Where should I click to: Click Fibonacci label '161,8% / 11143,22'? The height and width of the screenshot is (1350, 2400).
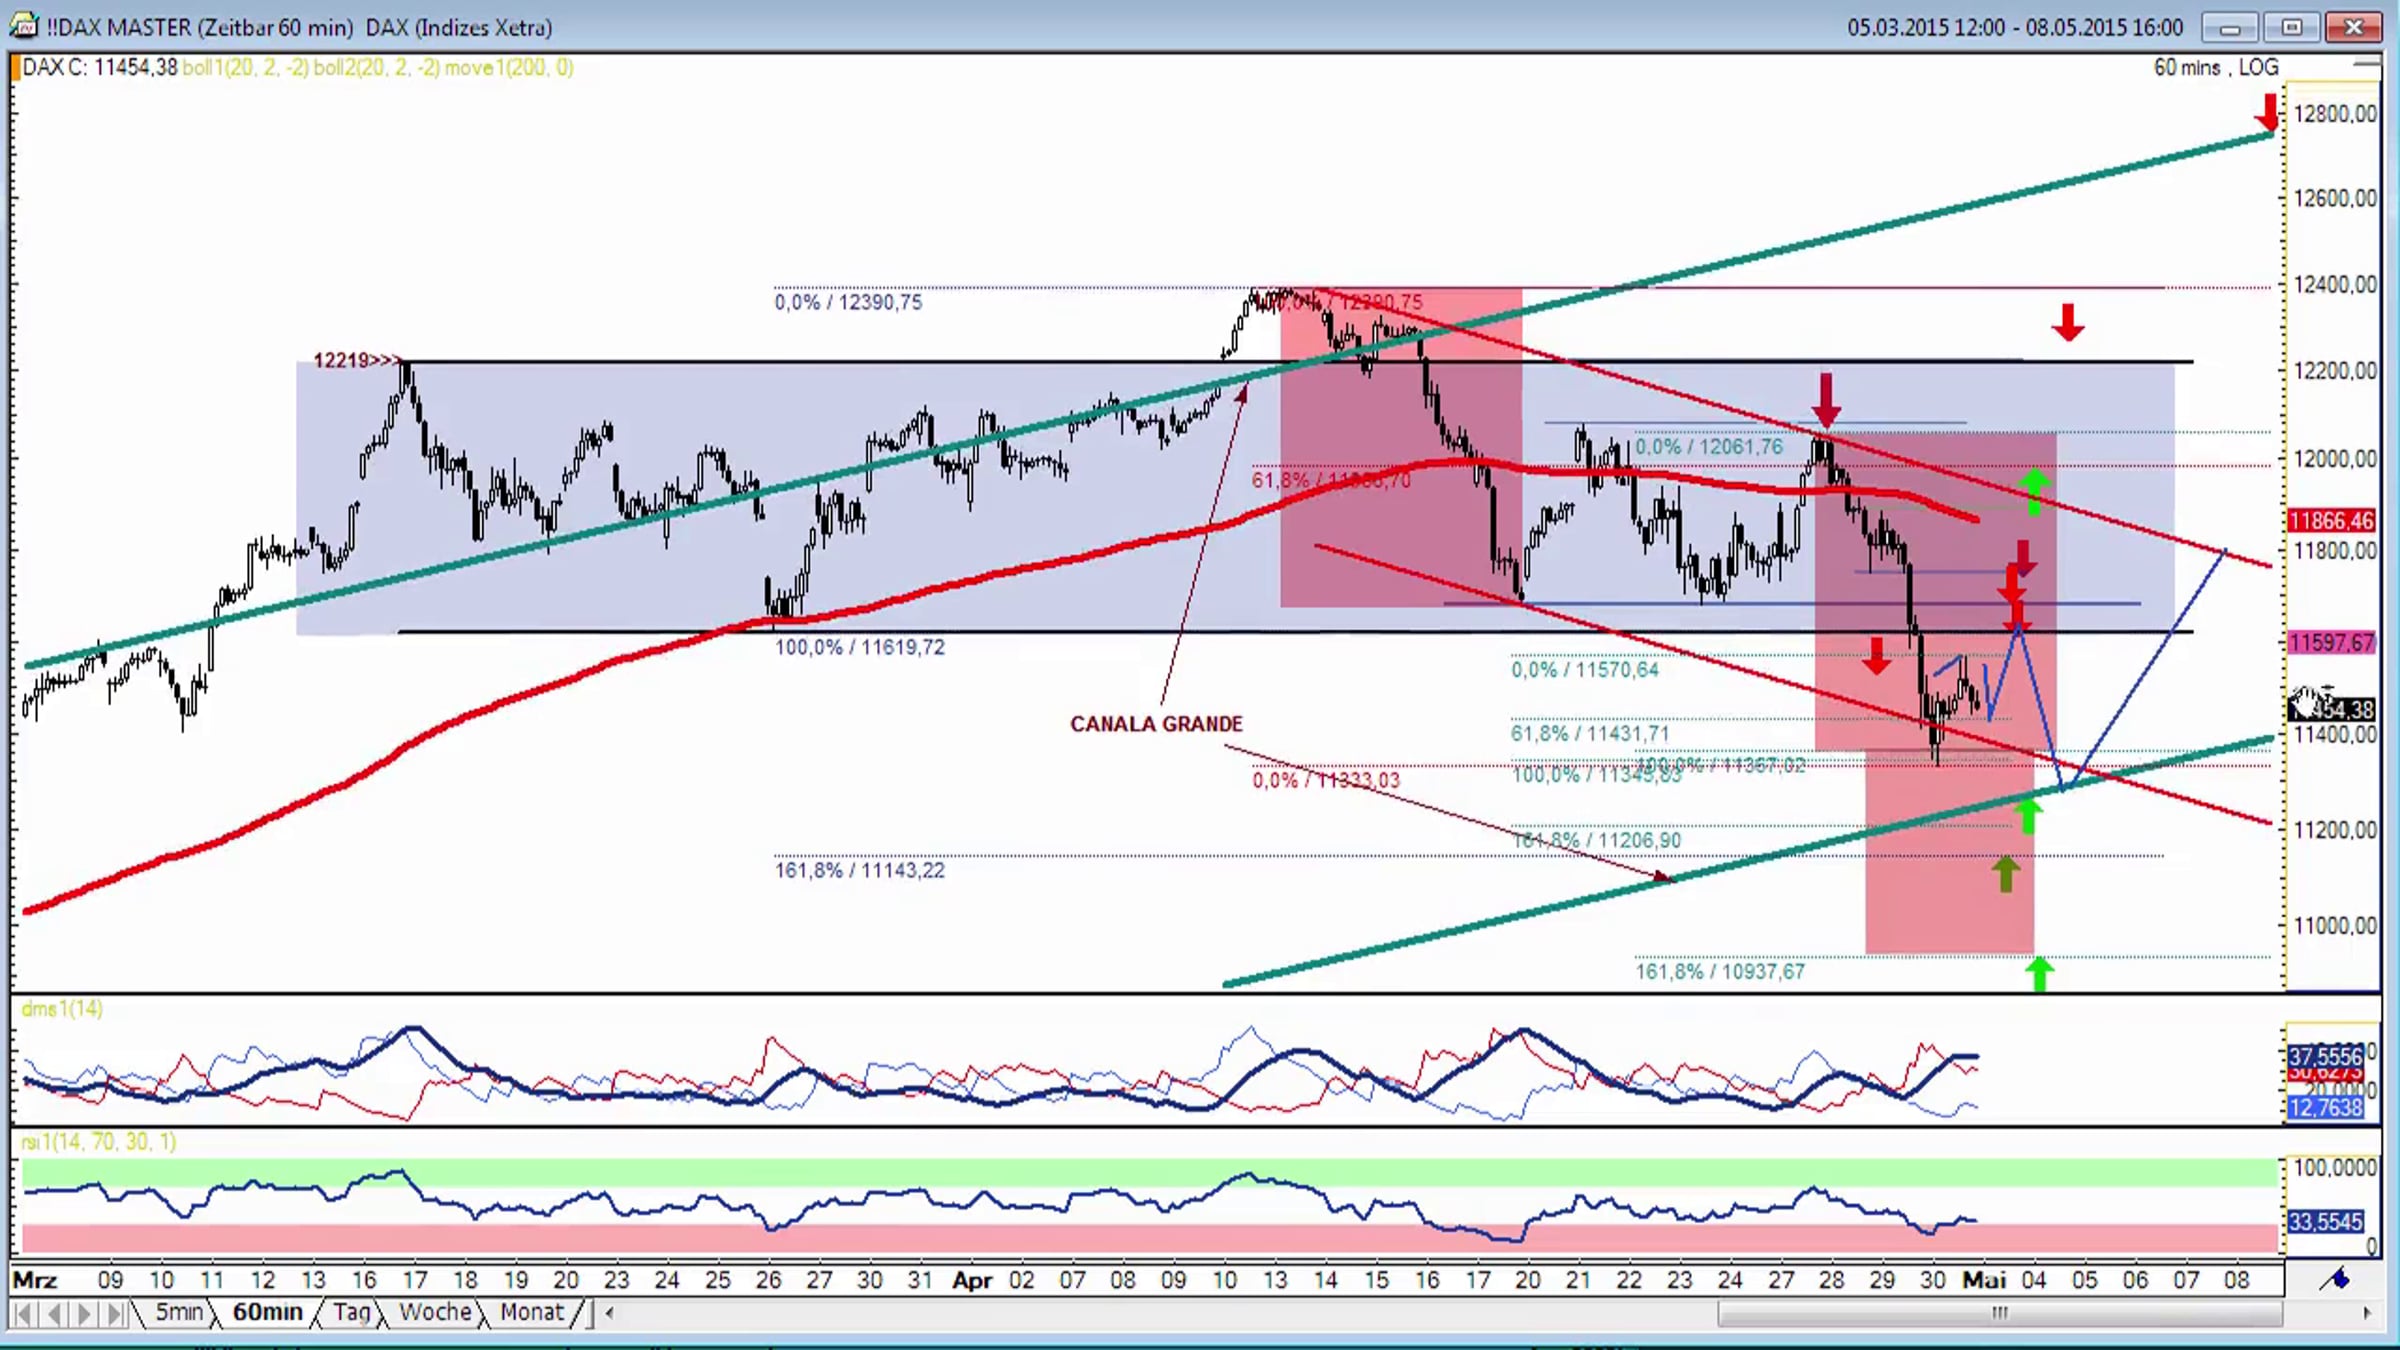point(859,871)
